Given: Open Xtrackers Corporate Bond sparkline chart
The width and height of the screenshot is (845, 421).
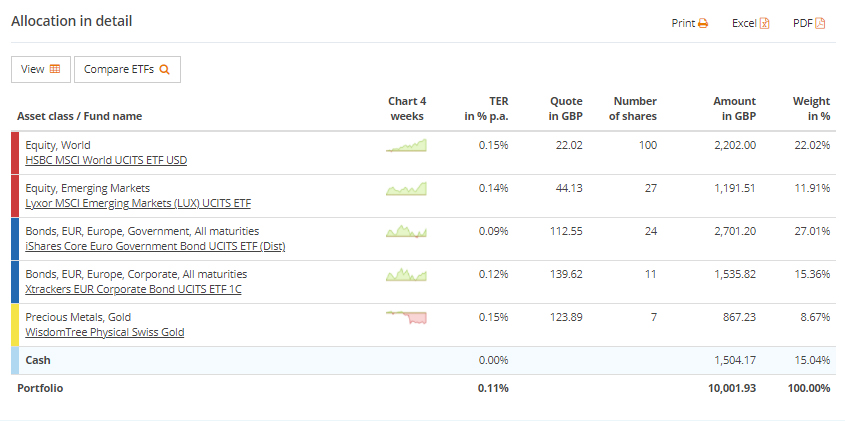Looking at the screenshot, I should click(x=406, y=274).
